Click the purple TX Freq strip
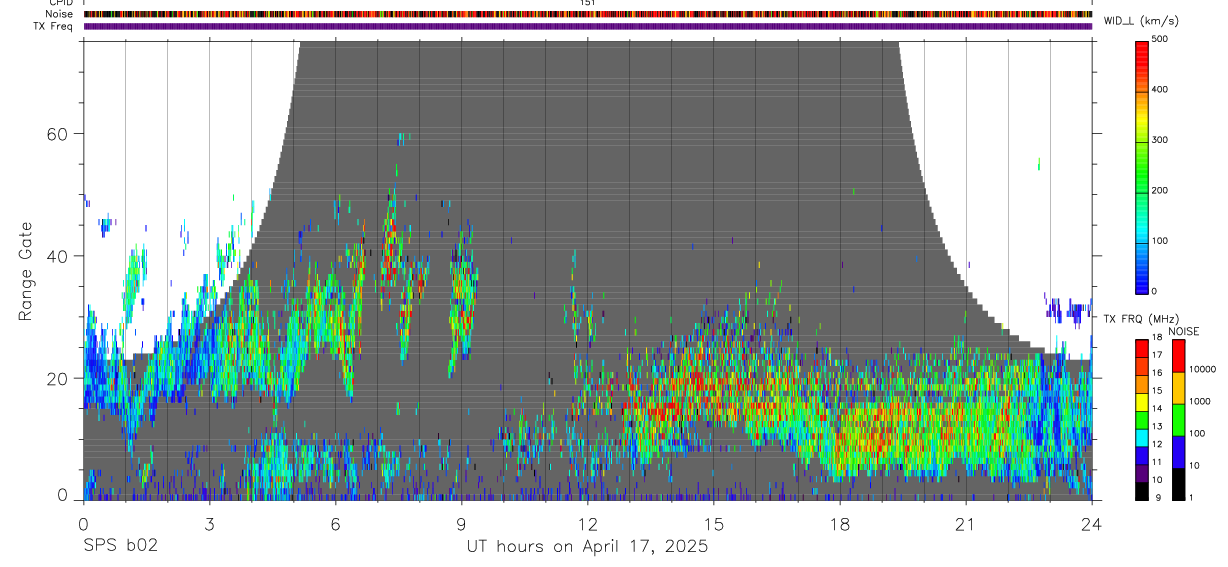Image resolution: width=1228 pixels, height=567 pixels. pos(588,26)
